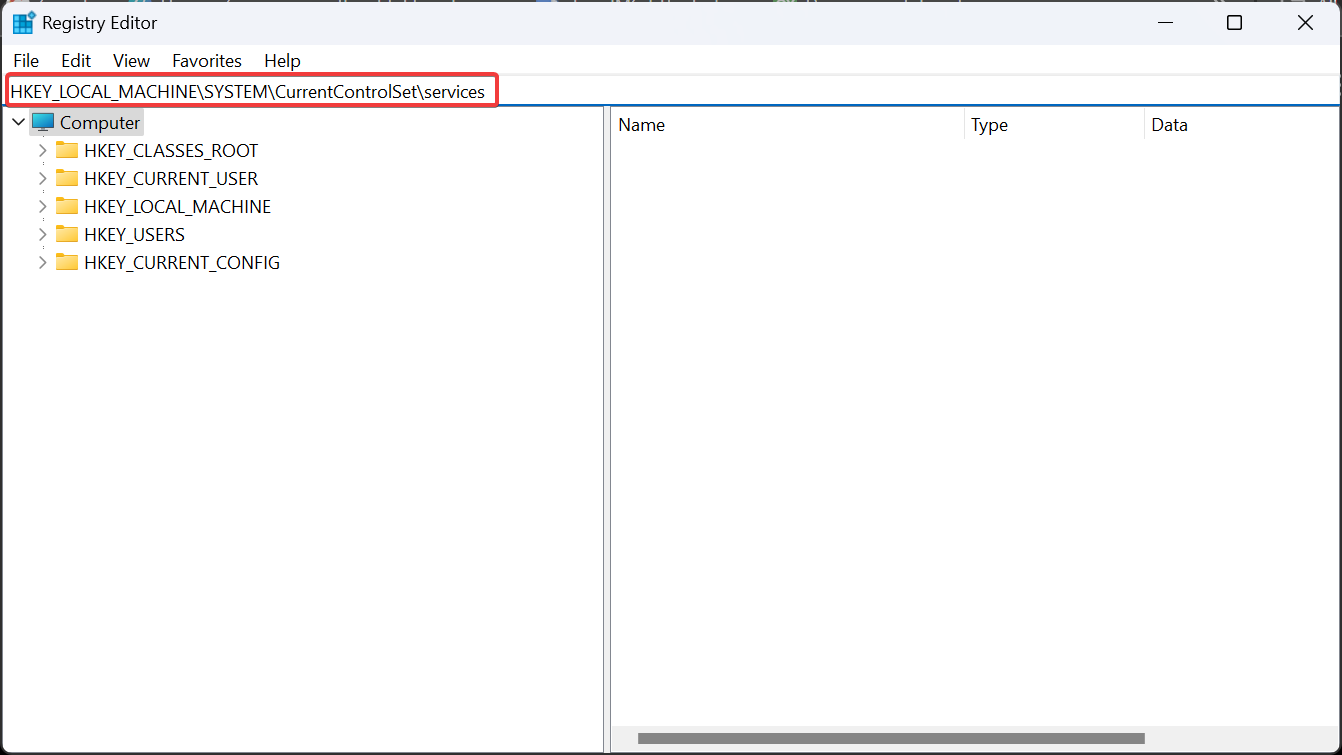Open the Help menu
The height and width of the screenshot is (755, 1342).
click(x=282, y=61)
